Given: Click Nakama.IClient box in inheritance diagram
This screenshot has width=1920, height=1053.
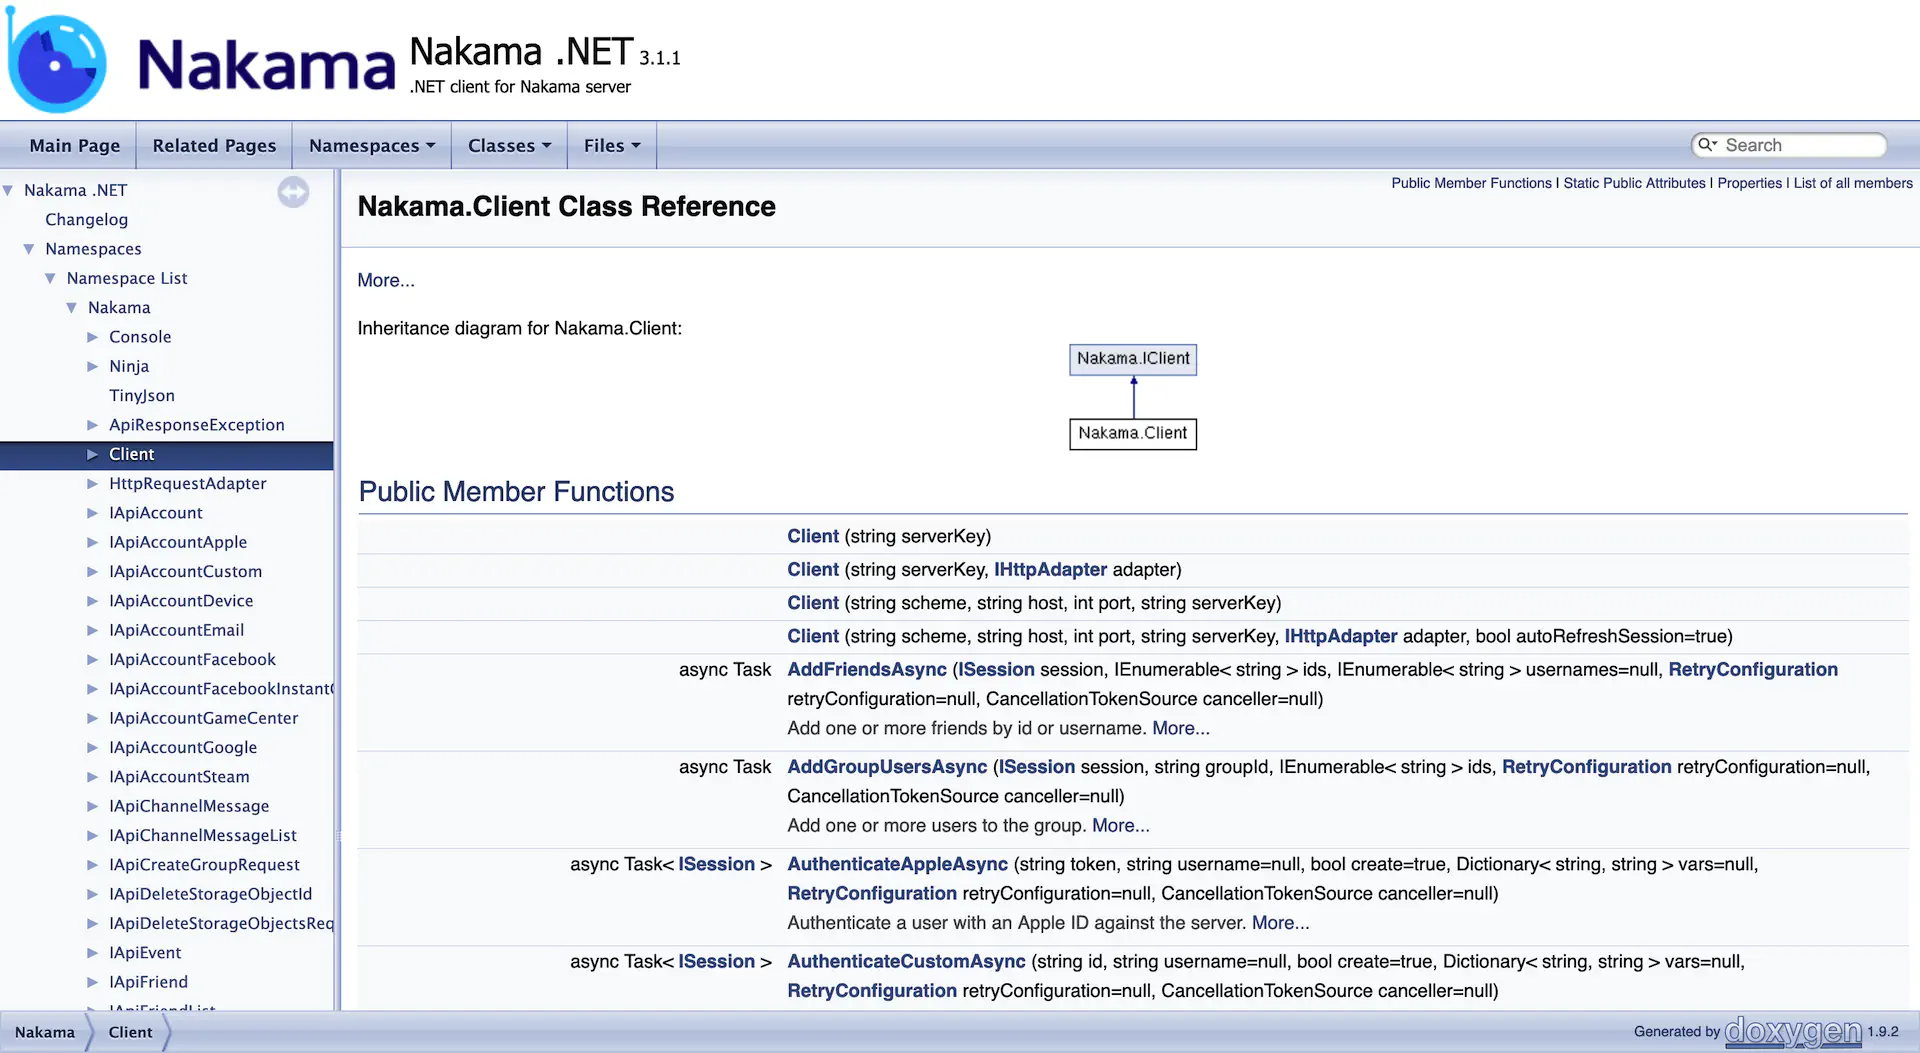Looking at the screenshot, I should 1133,359.
